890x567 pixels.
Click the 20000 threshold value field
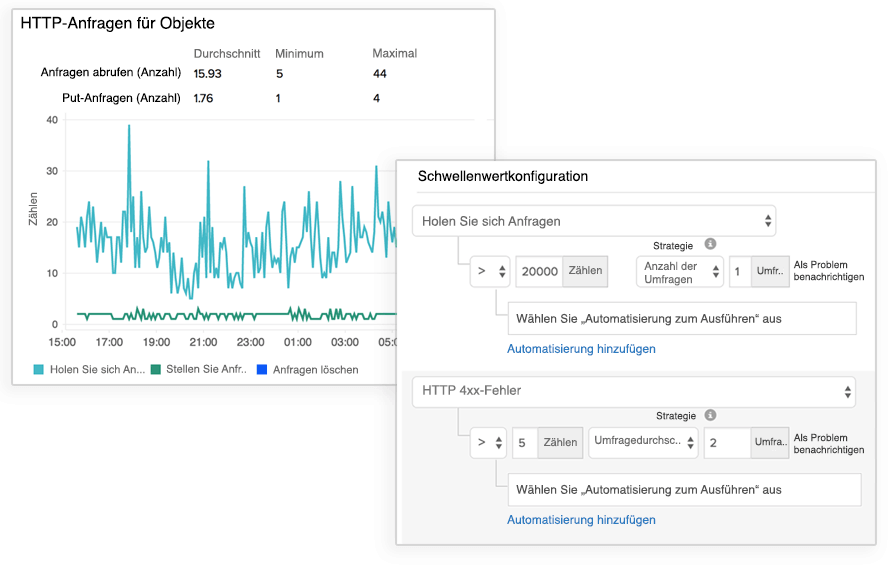tap(539, 271)
